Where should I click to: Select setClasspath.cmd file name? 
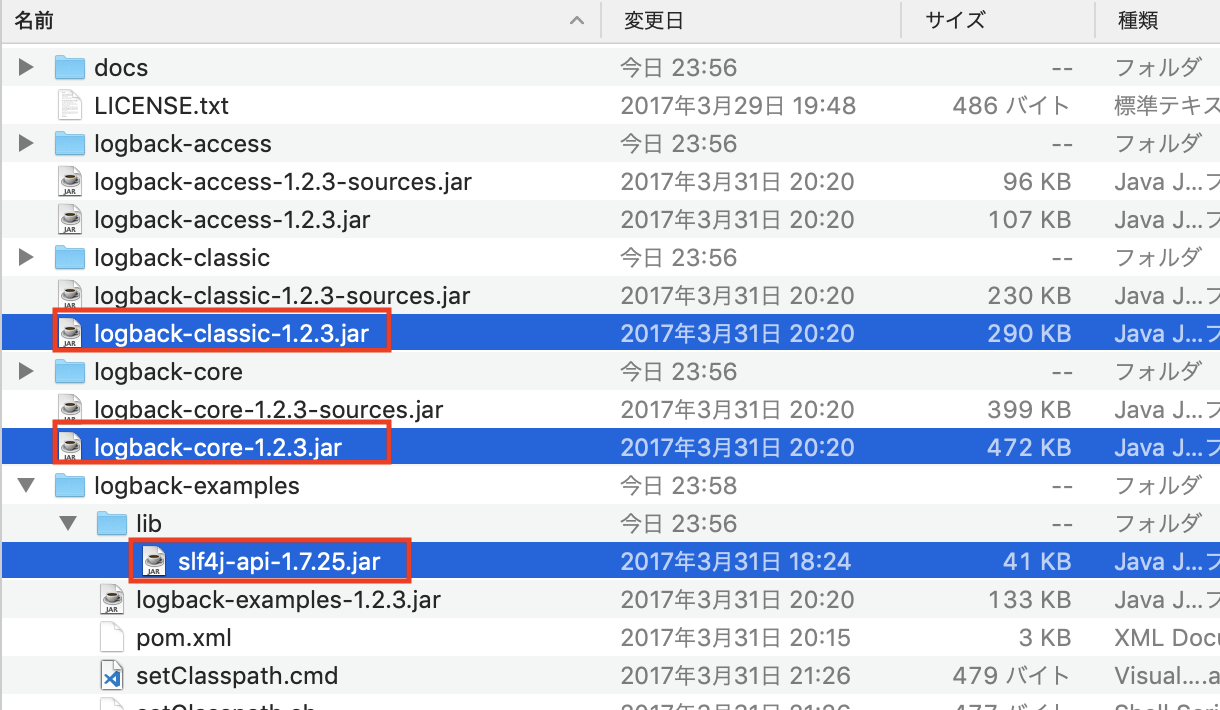[237, 676]
